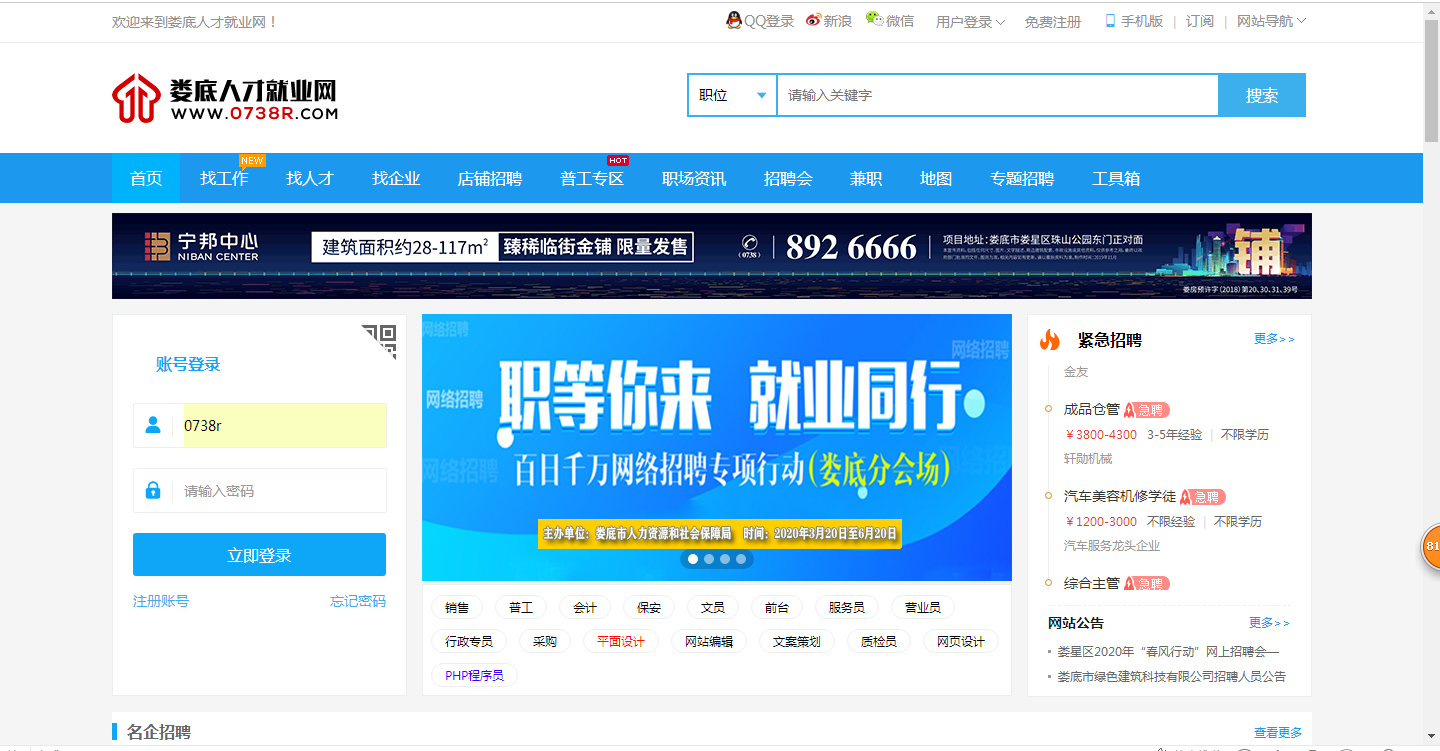
Task: Click the 搜索 search button
Action: [x=1261, y=94]
